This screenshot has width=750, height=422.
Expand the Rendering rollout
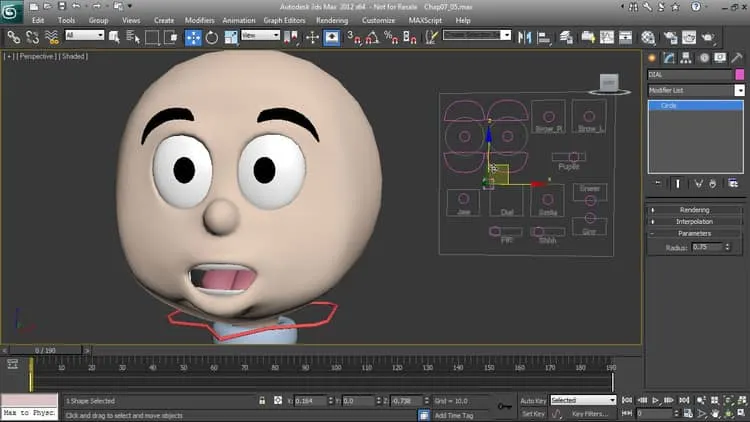pos(695,210)
